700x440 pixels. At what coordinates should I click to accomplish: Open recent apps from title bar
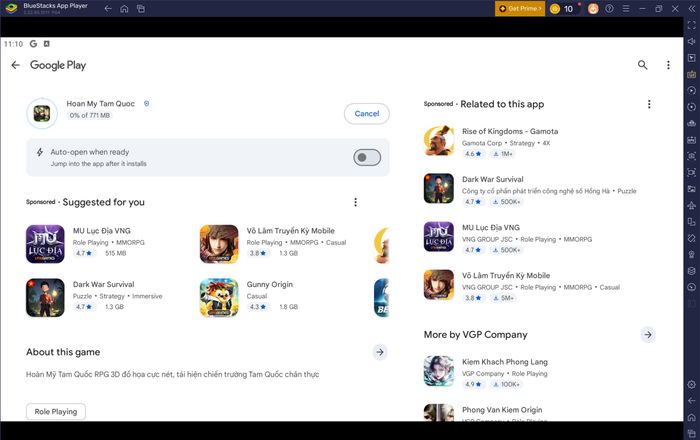[x=141, y=8]
